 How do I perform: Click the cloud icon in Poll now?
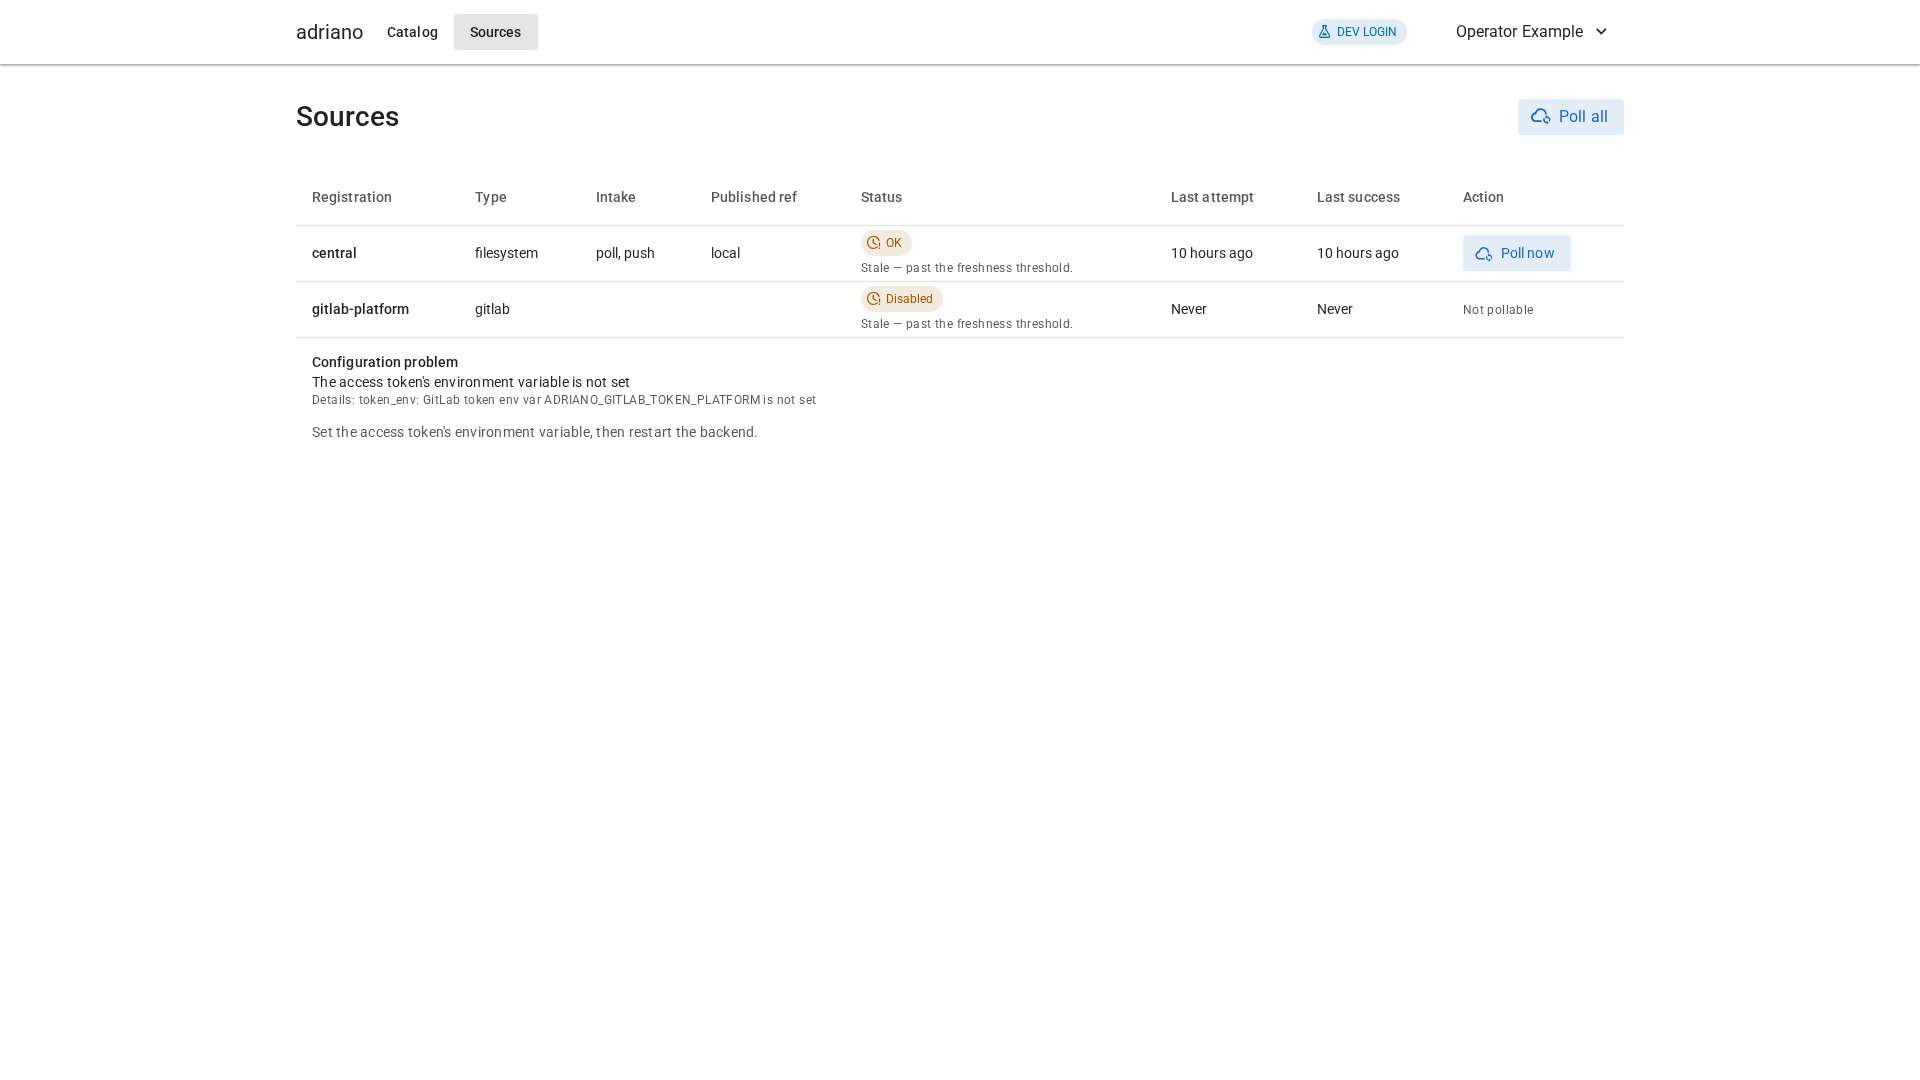coord(1484,254)
